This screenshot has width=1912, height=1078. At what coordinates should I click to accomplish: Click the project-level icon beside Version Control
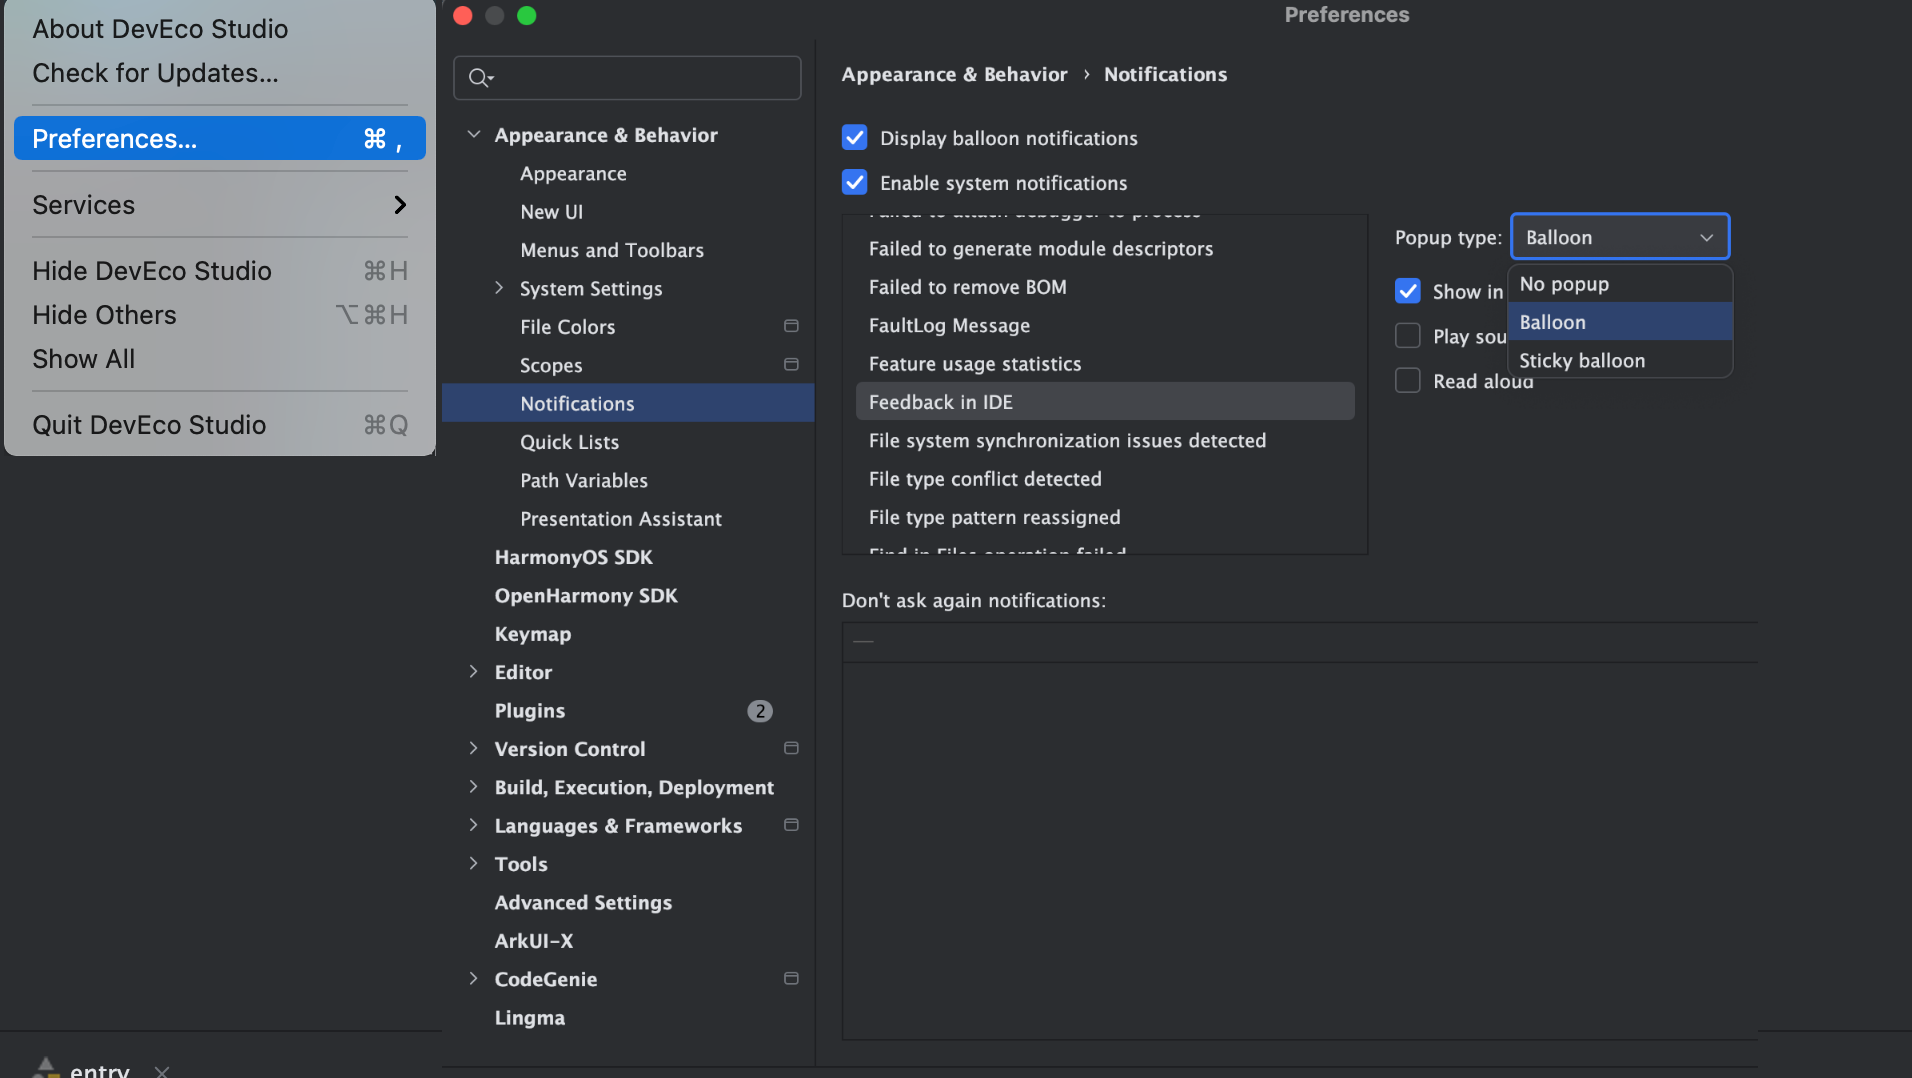tap(791, 748)
